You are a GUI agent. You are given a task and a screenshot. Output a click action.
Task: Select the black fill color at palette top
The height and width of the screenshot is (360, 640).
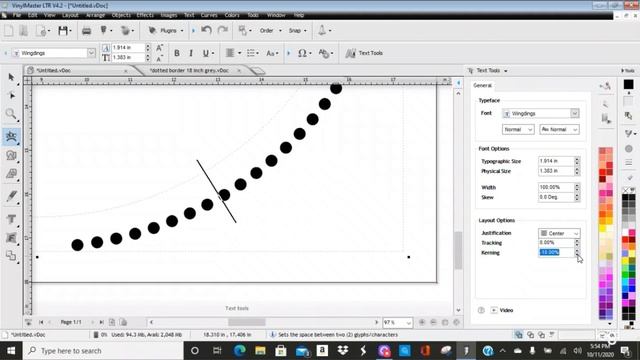pyautogui.click(x=628, y=84)
